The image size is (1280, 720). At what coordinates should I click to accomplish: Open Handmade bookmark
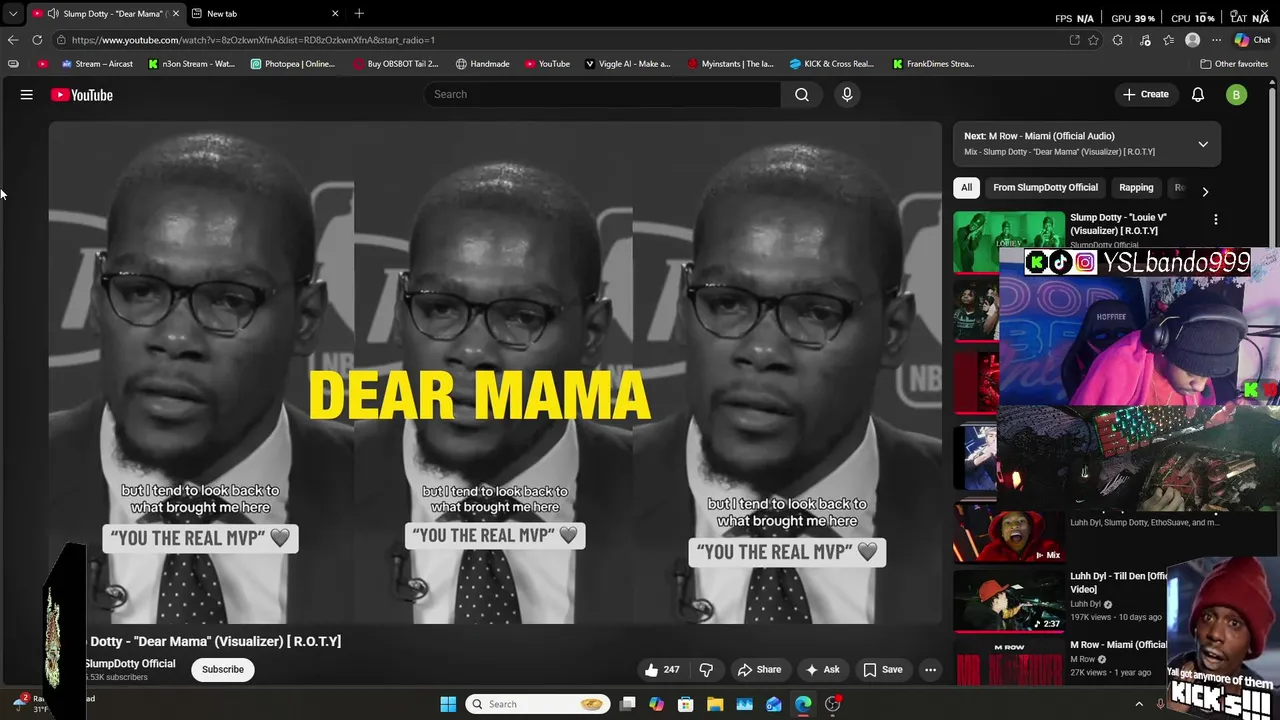click(482, 64)
